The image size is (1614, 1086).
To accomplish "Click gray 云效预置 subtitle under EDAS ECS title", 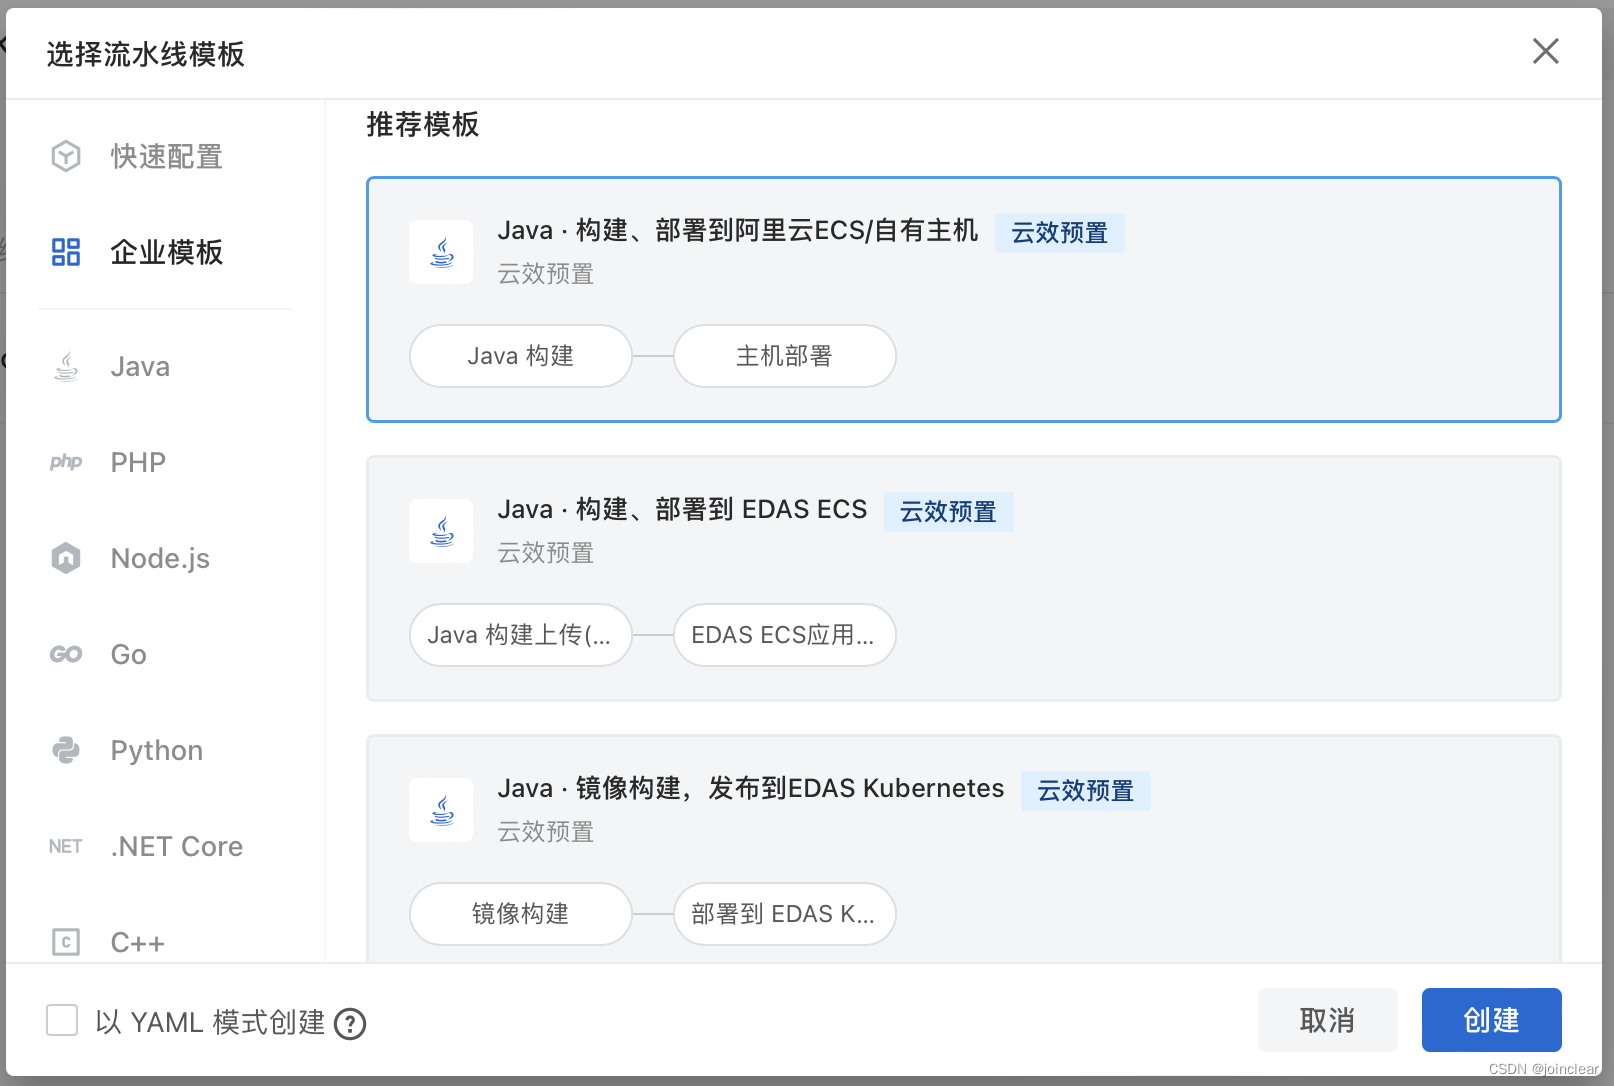I will tap(546, 553).
